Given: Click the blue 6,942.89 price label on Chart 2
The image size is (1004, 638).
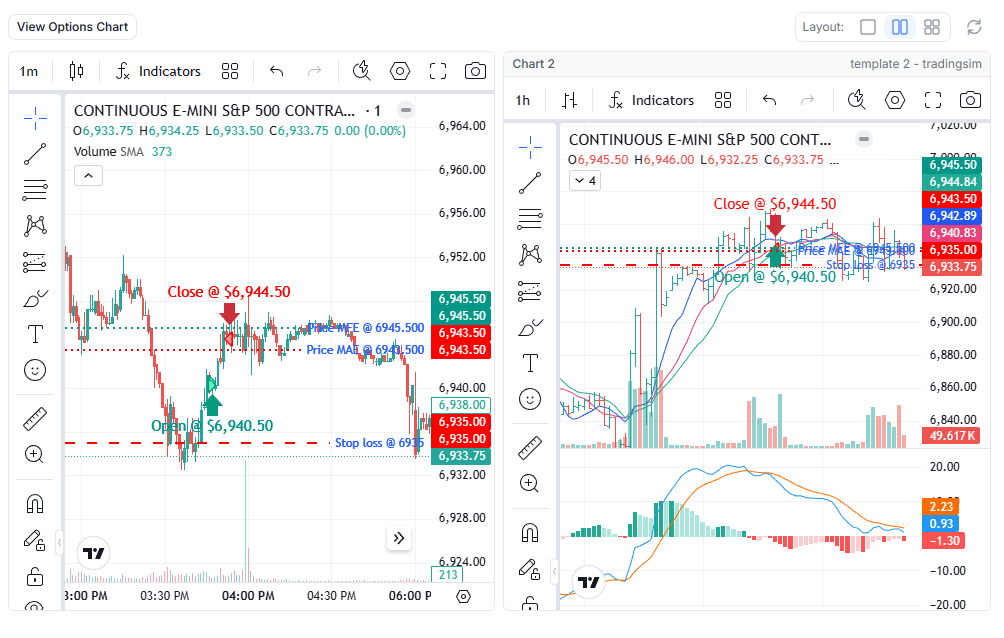Looking at the screenshot, I should coord(952,217).
